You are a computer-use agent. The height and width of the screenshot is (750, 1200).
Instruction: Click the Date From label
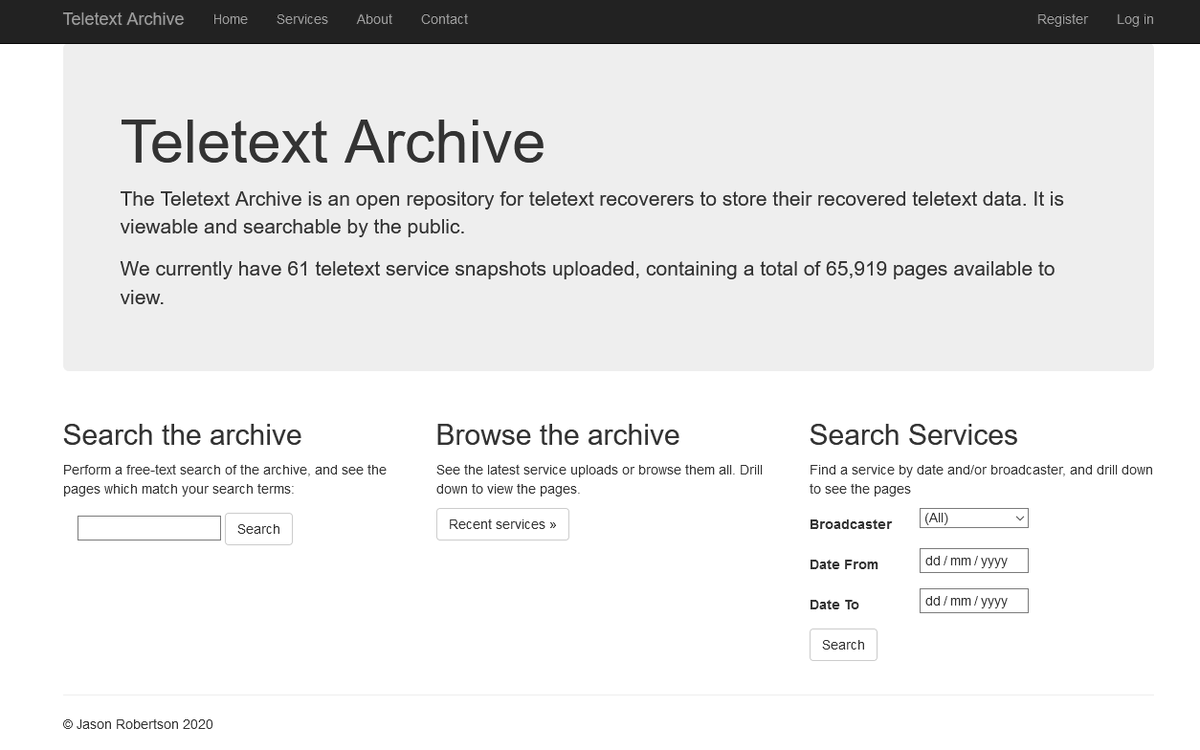point(844,564)
